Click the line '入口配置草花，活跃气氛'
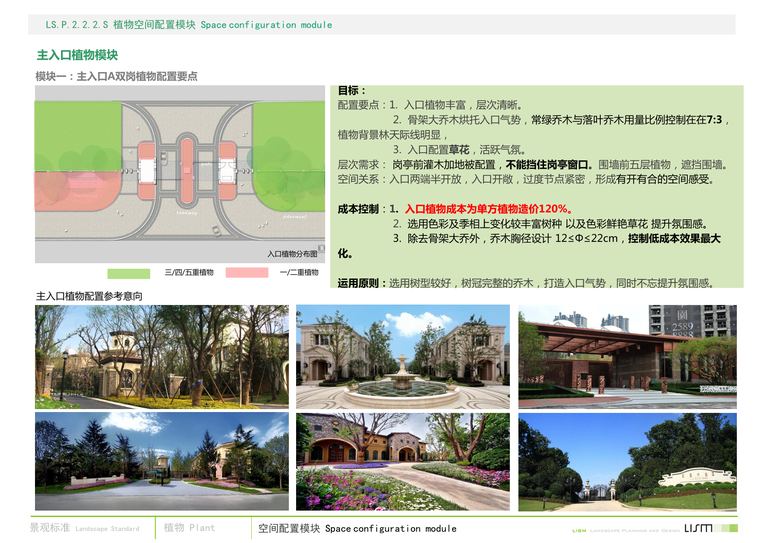Image resolution: width=768 pixels, height=543 pixels. point(466,150)
